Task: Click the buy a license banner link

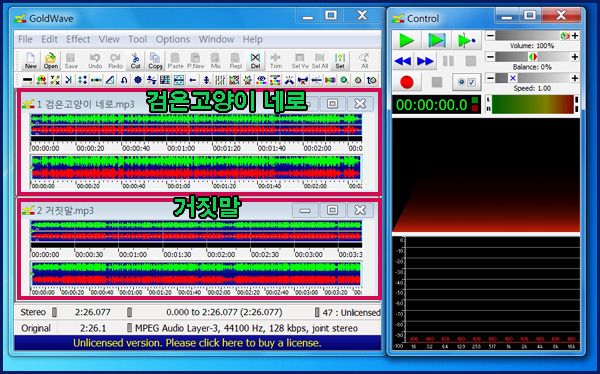Action: [x=197, y=343]
